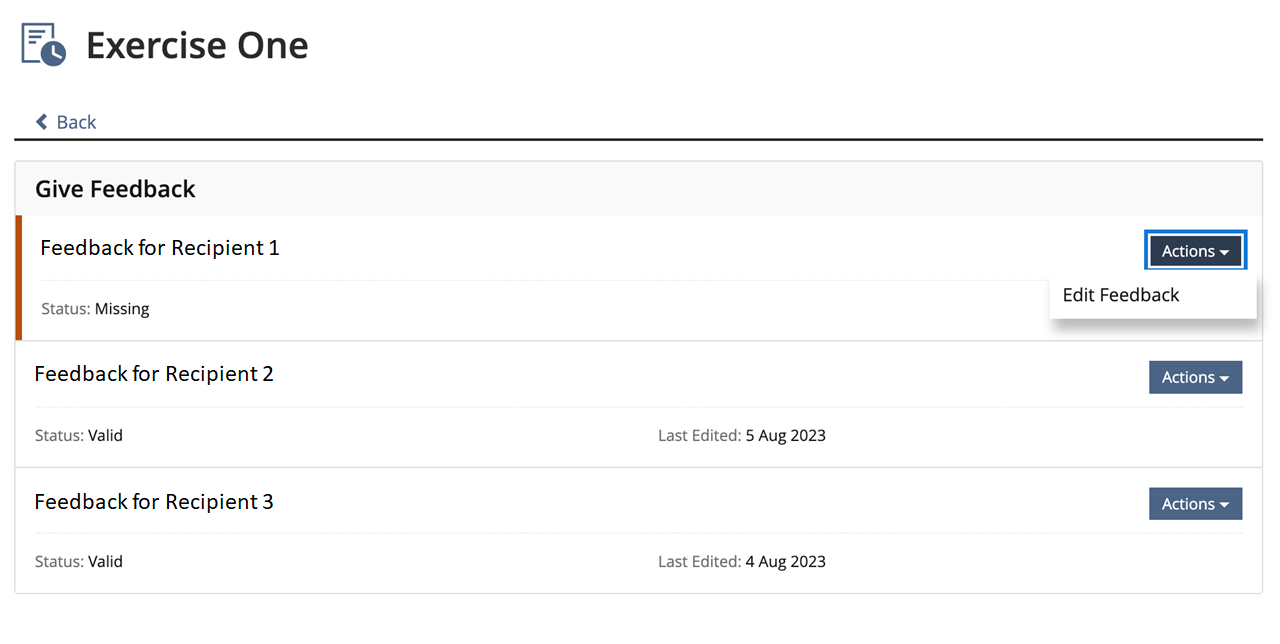Viewport: 1280px width, 644px height.
Task: Expand the Actions dropdown for Recipient 3
Action: coord(1195,504)
